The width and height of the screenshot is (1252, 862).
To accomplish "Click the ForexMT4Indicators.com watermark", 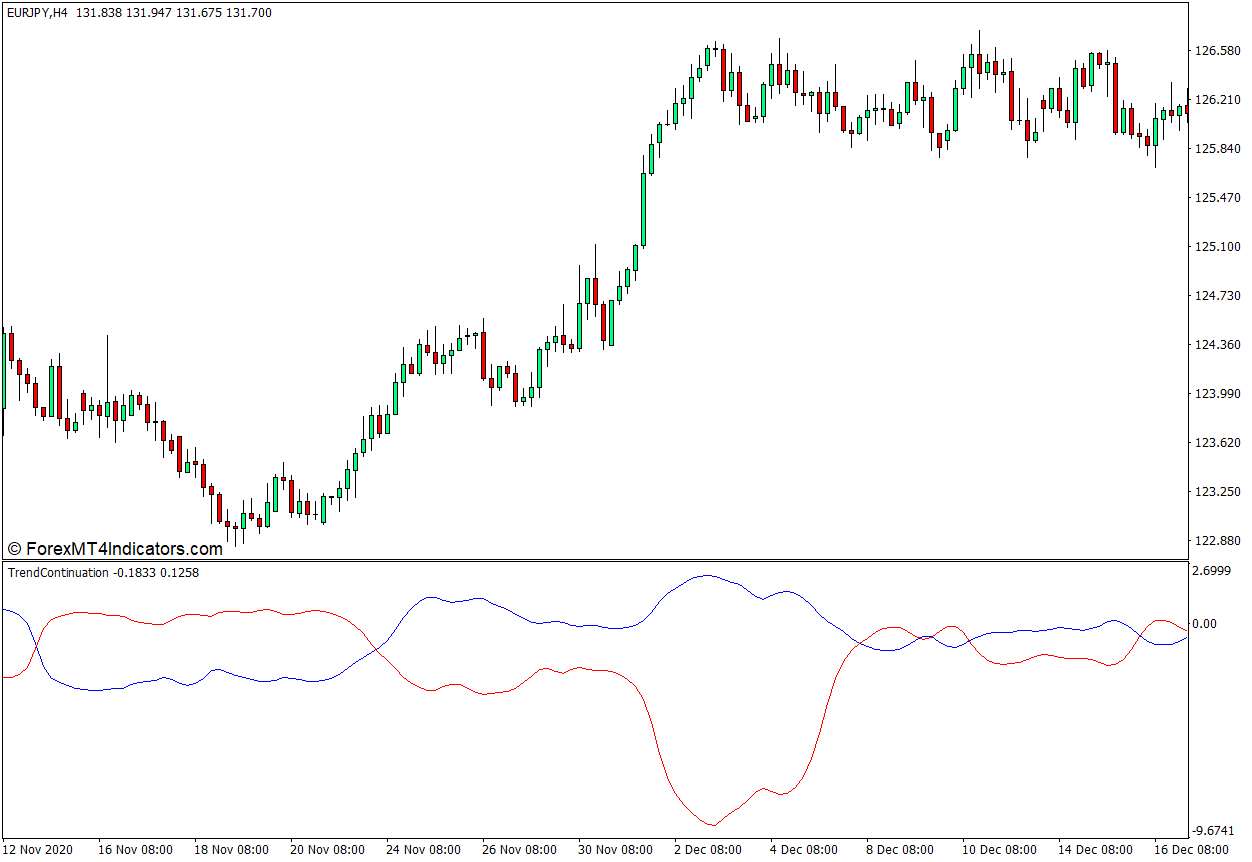I will point(115,549).
